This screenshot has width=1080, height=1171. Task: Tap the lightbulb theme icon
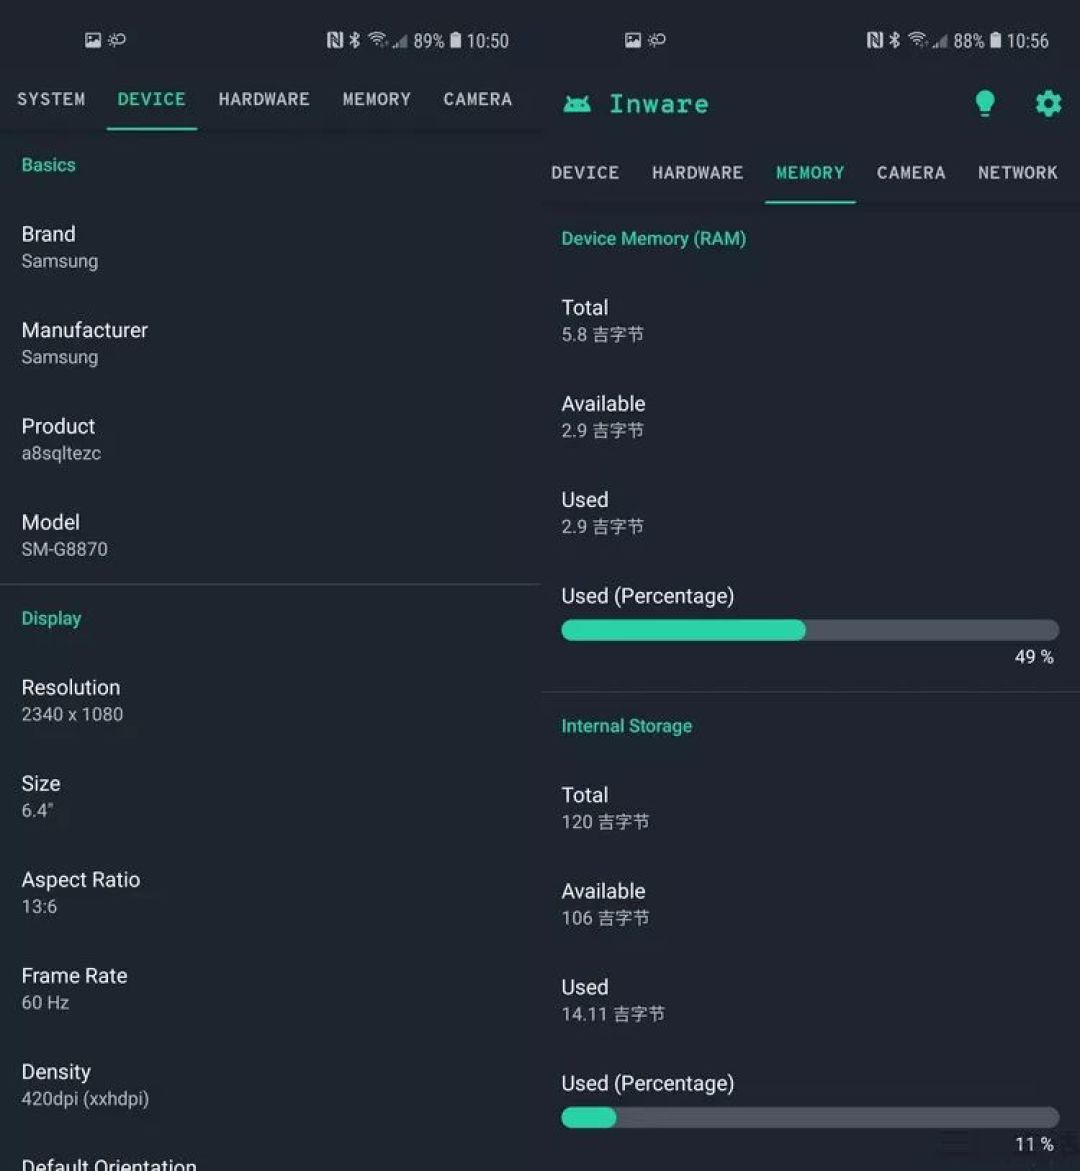(985, 103)
